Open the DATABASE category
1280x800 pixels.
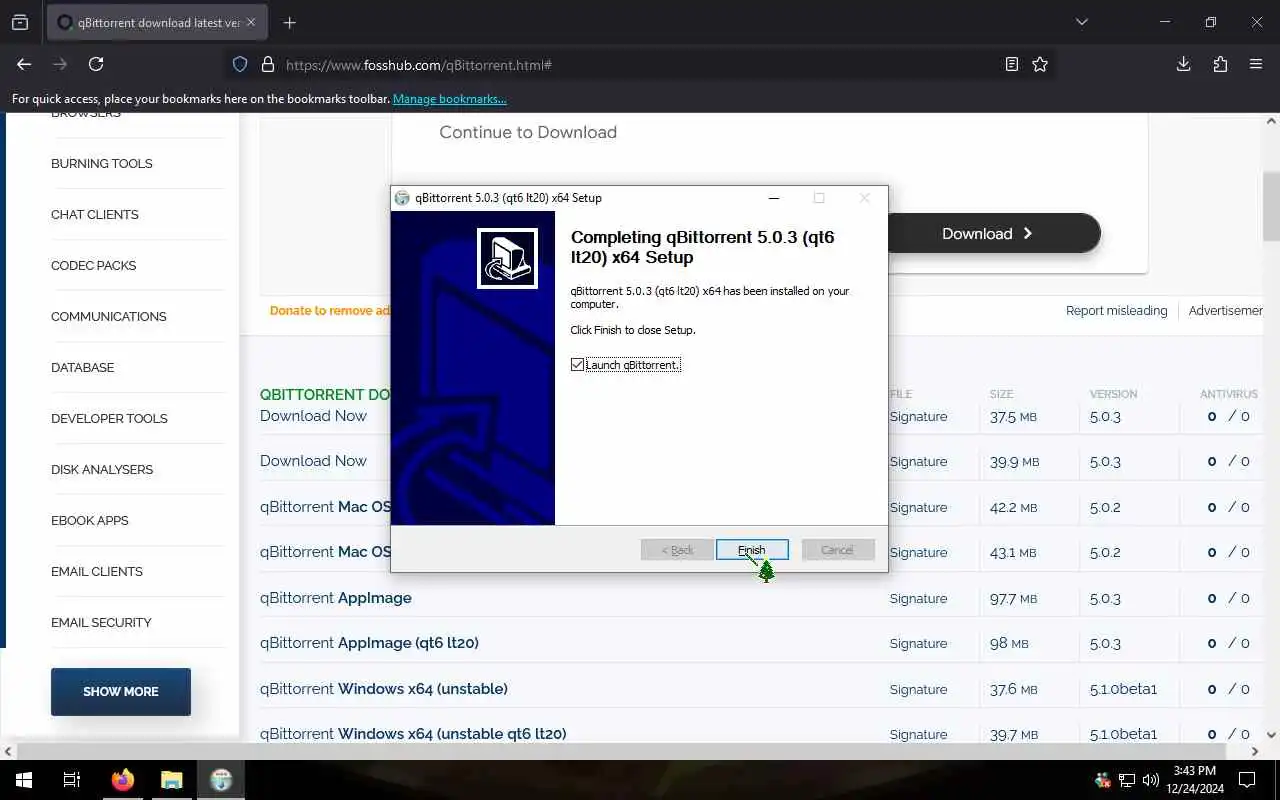(83, 367)
